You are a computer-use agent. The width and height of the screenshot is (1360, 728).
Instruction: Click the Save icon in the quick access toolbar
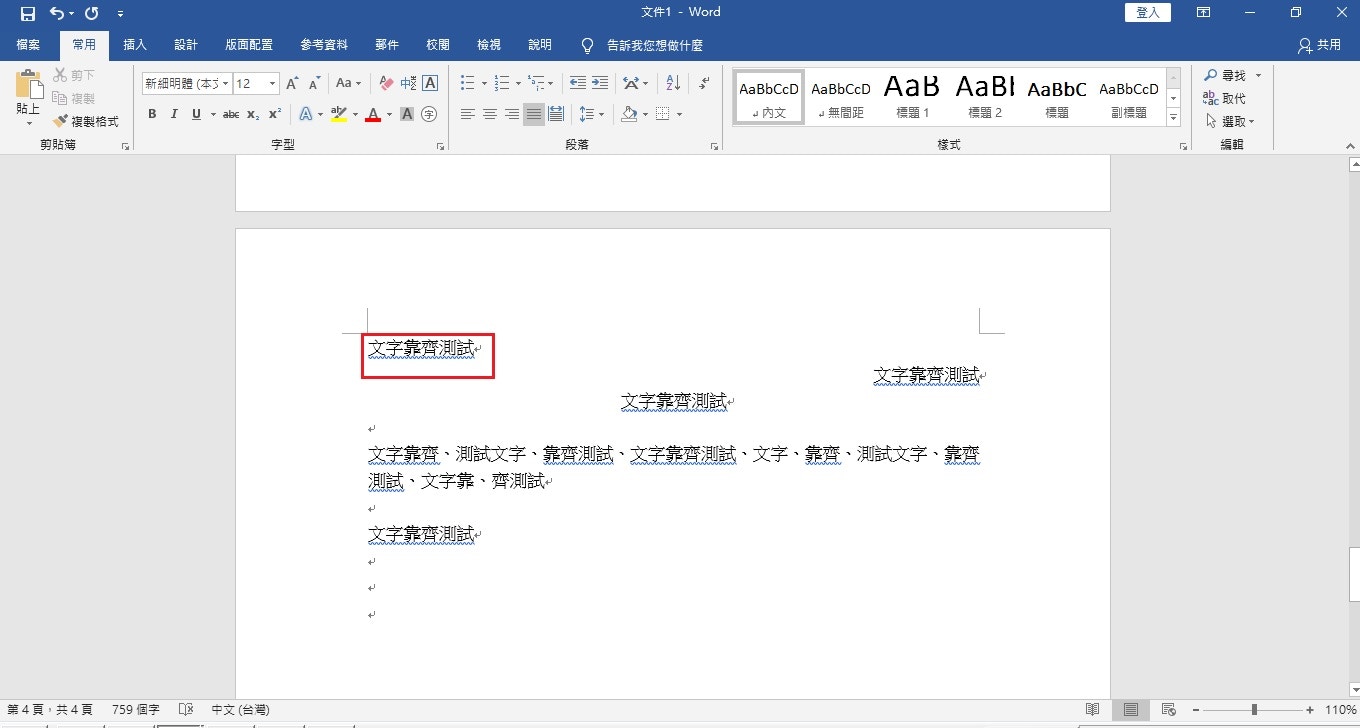[27, 13]
